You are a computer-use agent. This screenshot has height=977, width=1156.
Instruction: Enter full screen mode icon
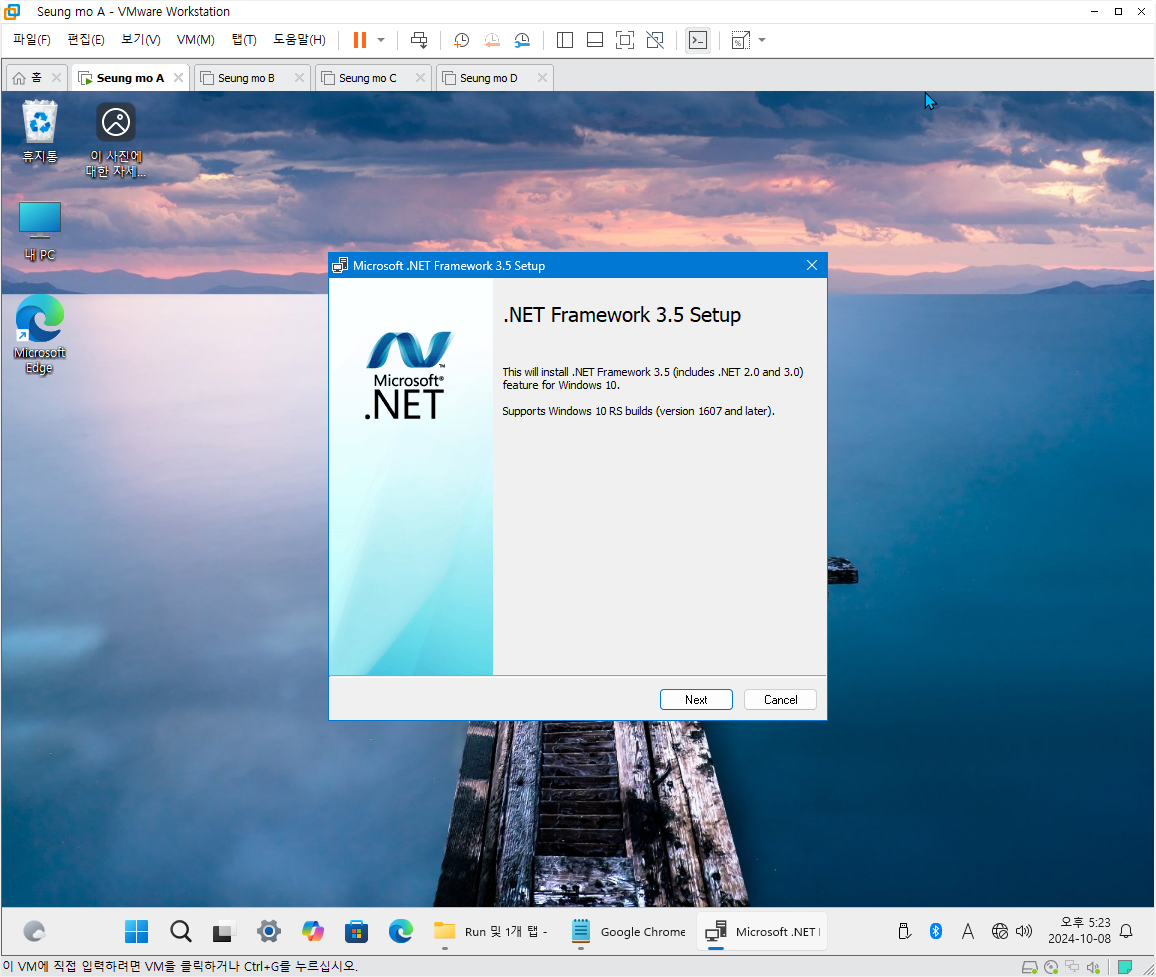coord(624,40)
